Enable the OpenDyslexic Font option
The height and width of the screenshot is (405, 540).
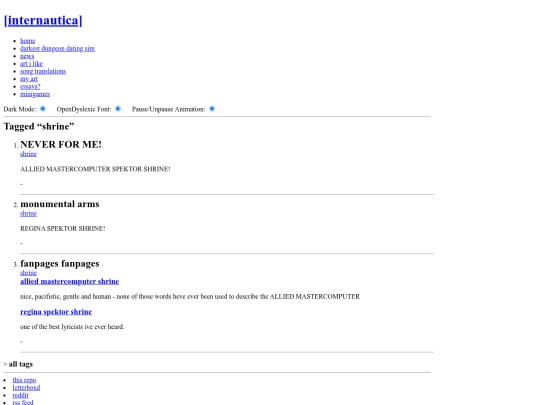(x=118, y=109)
